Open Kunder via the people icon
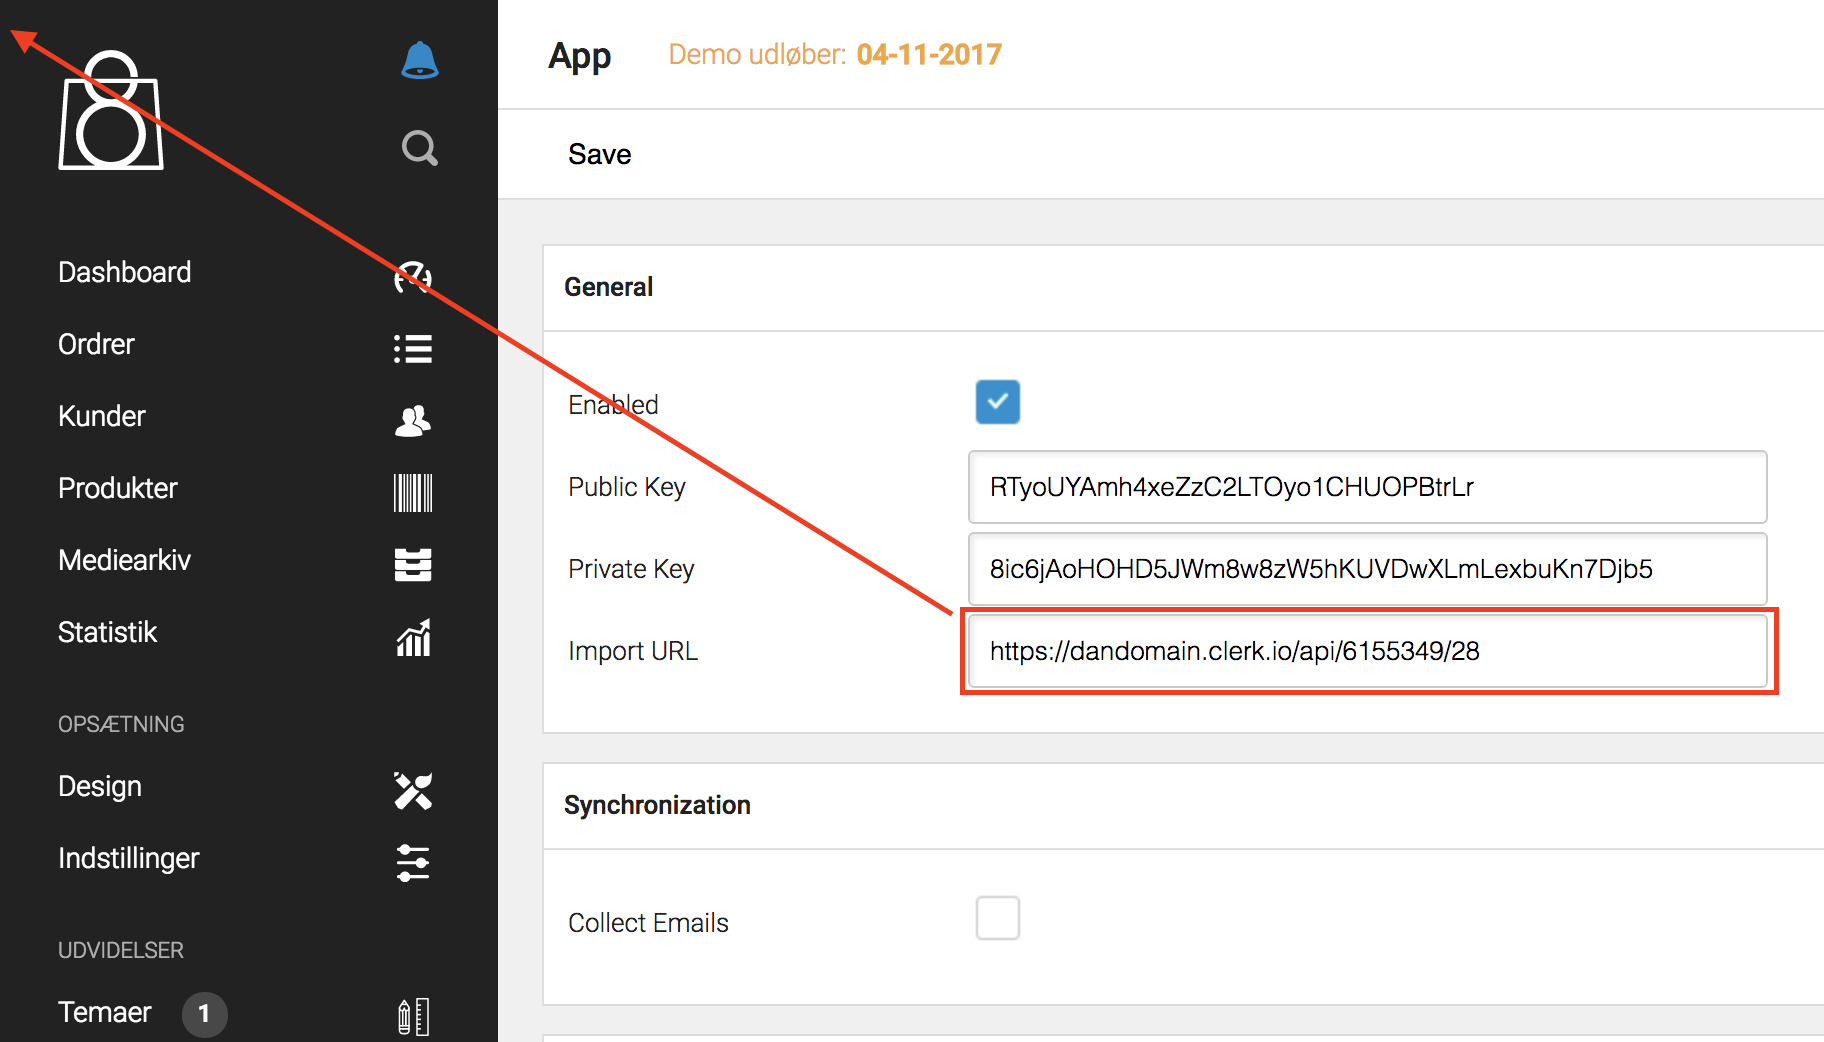The height and width of the screenshot is (1042, 1824). pyautogui.click(x=413, y=420)
